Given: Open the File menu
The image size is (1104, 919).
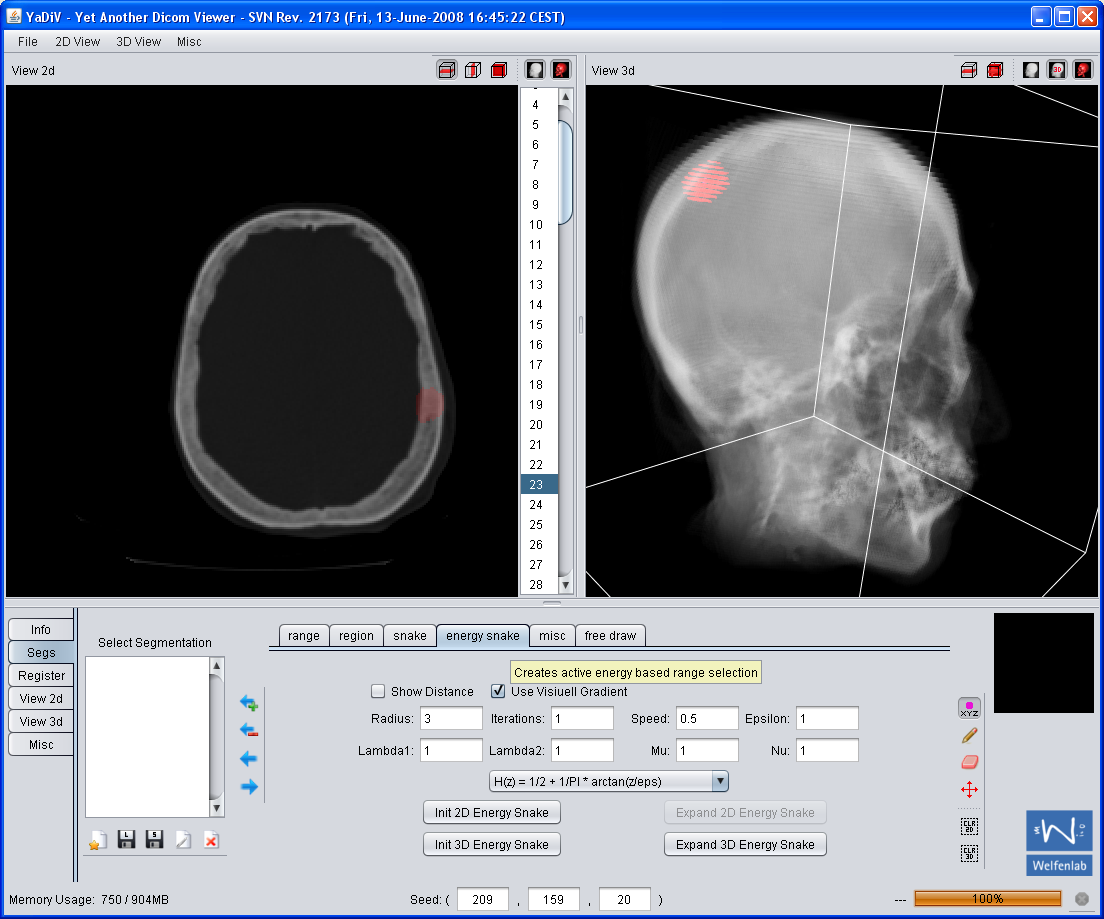Looking at the screenshot, I should (x=28, y=42).
